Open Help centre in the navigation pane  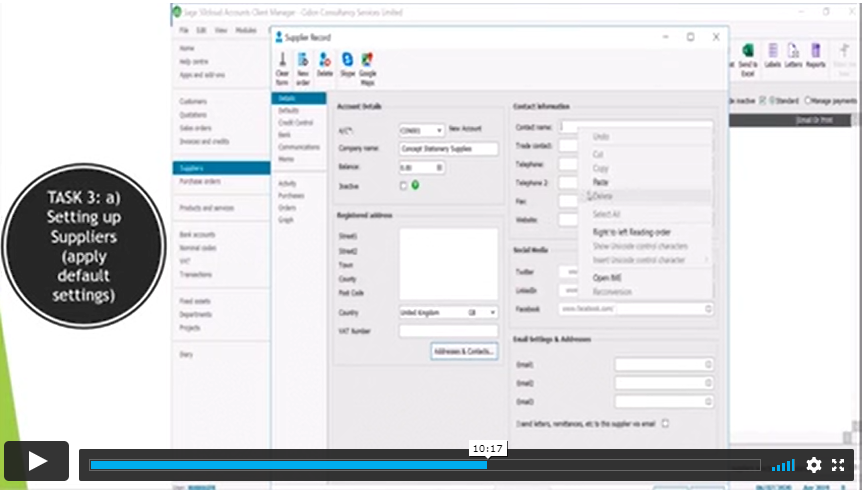click(194, 62)
